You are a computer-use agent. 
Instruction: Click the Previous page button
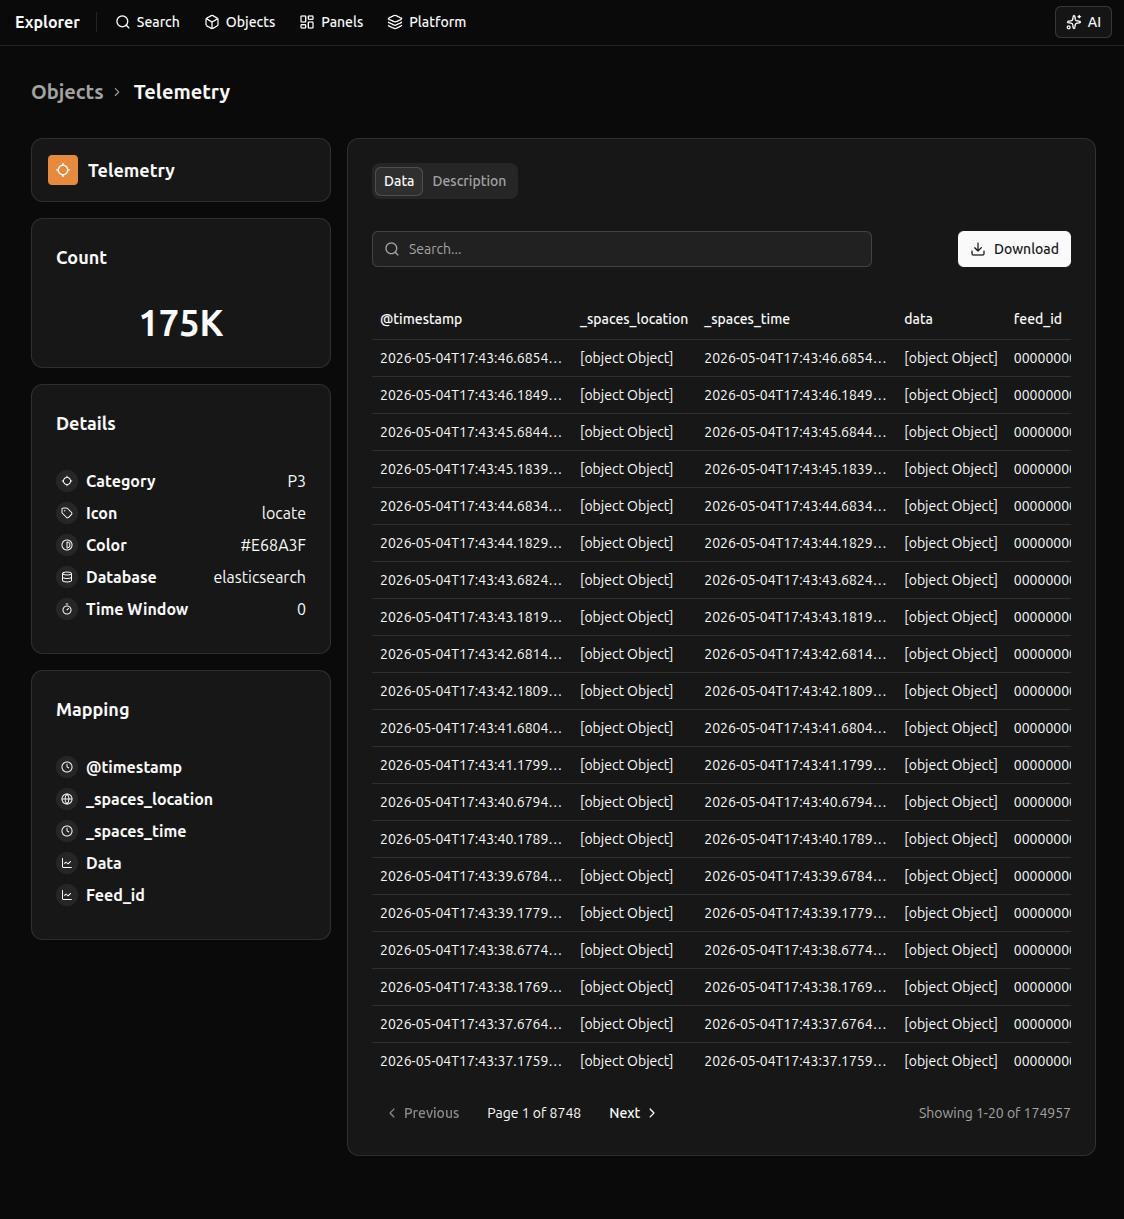[423, 1113]
